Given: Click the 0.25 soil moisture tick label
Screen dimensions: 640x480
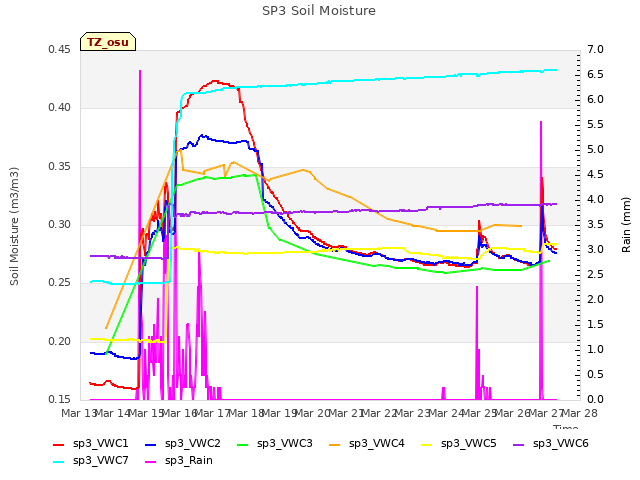Looking at the screenshot, I should click(59, 282).
